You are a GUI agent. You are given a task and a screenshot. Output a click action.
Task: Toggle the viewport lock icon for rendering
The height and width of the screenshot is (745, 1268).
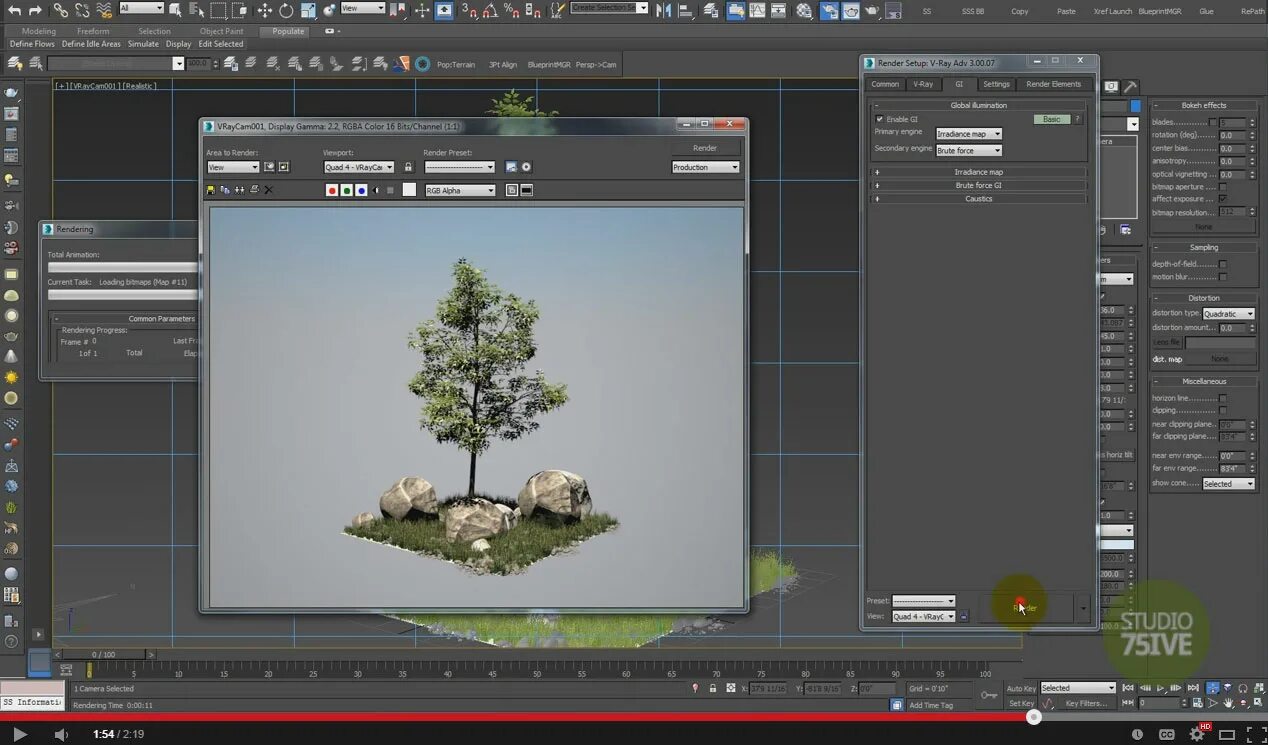point(408,167)
